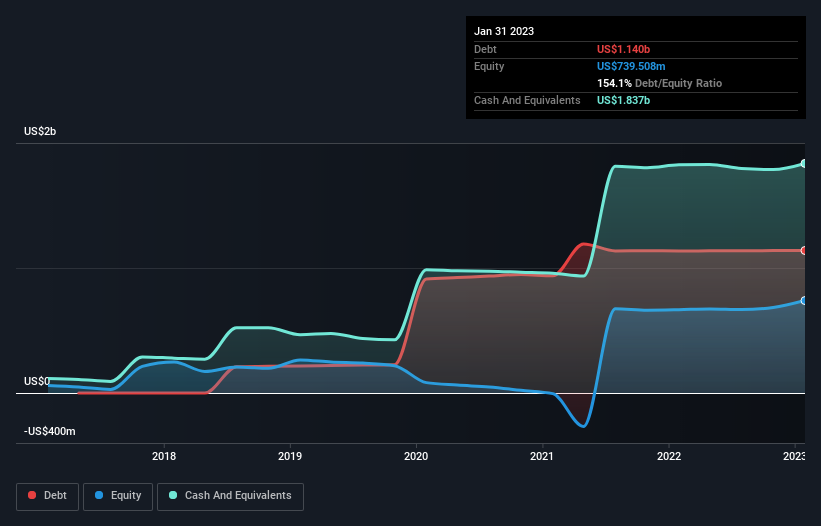821x526 pixels.
Task: Select the Debt line endpoint marker
Action: click(x=803, y=251)
